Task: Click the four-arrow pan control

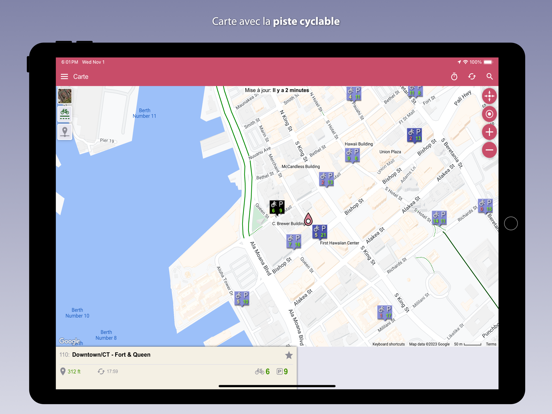Action: coord(489,96)
